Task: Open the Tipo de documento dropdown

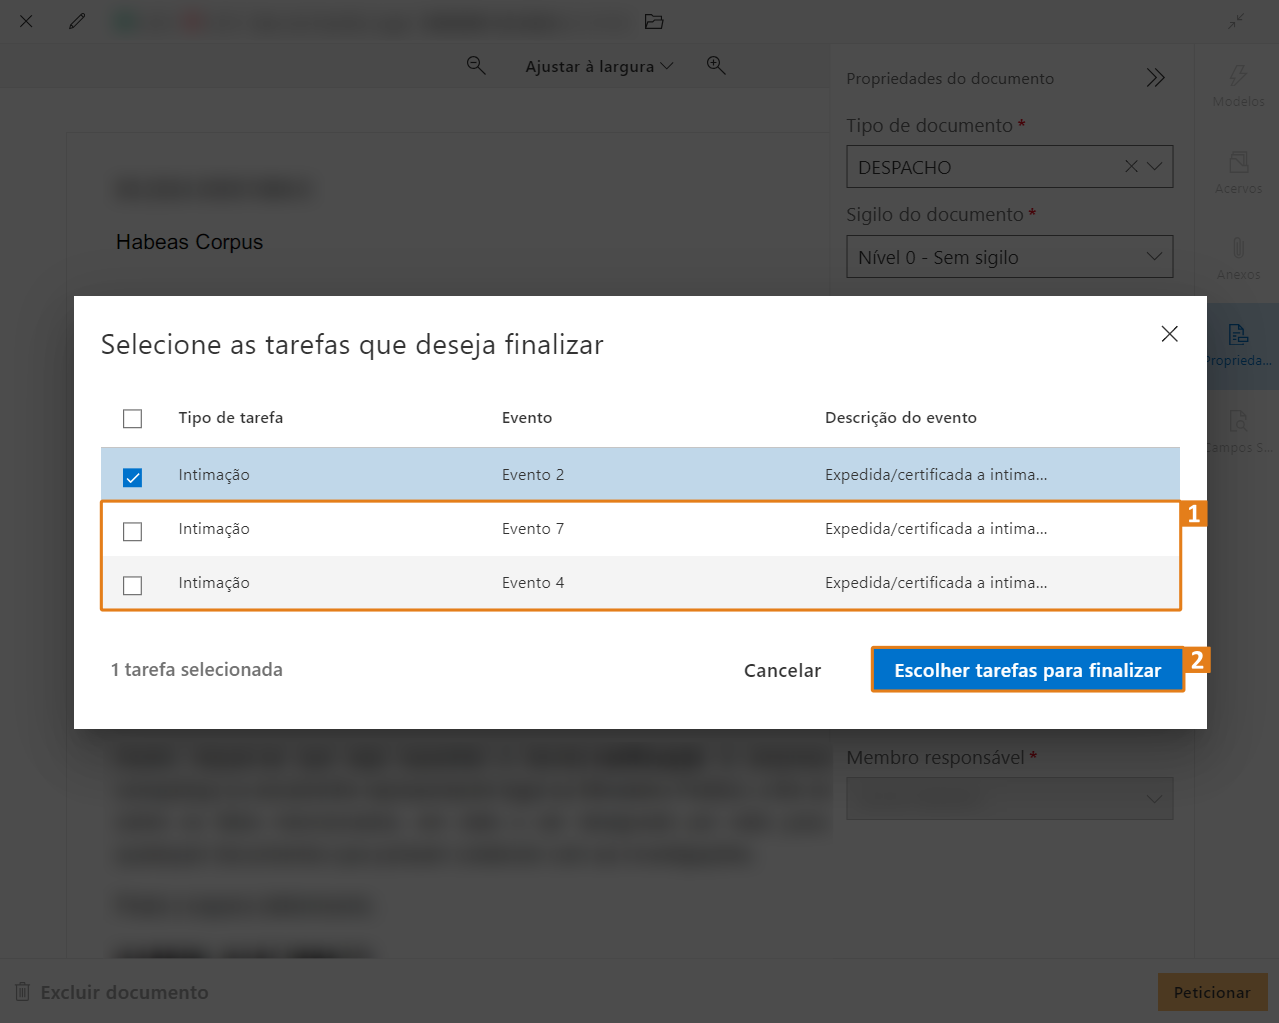Action: 1154,167
